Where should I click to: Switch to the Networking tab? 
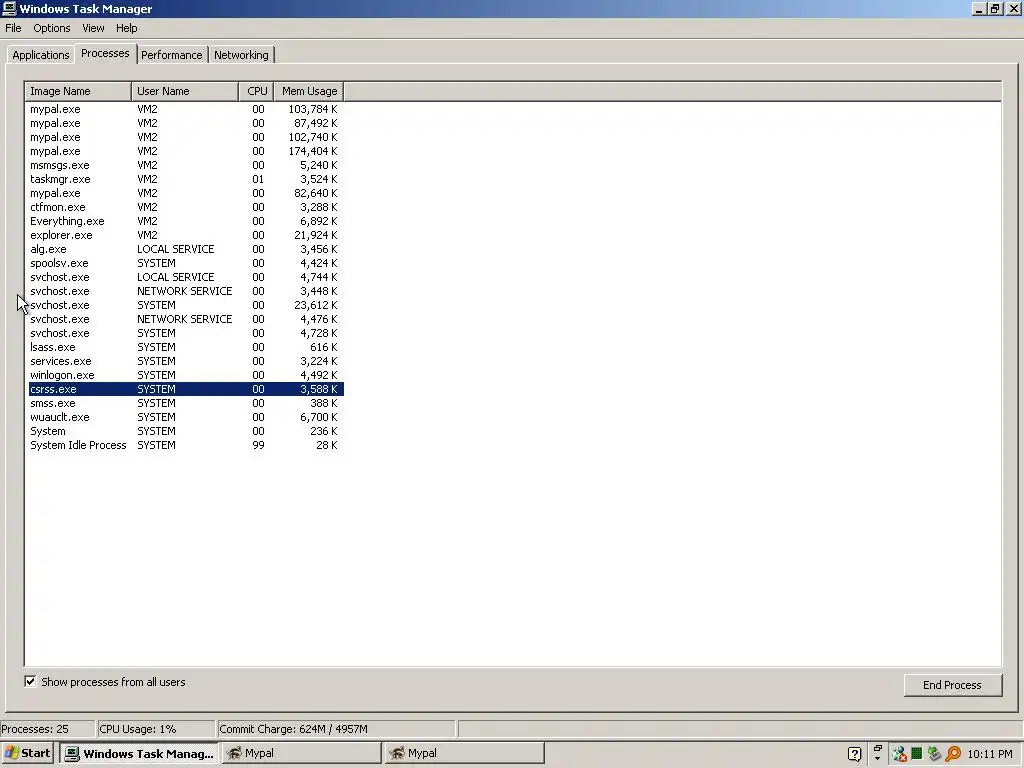(241, 55)
